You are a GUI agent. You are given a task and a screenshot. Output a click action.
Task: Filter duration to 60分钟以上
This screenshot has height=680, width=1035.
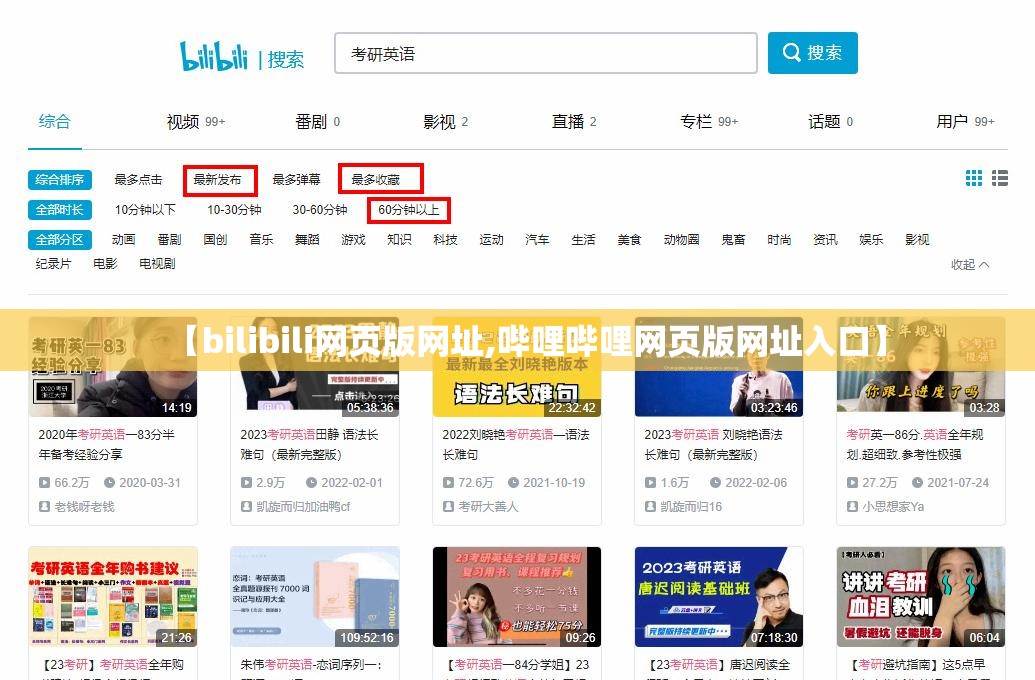coord(409,210)
